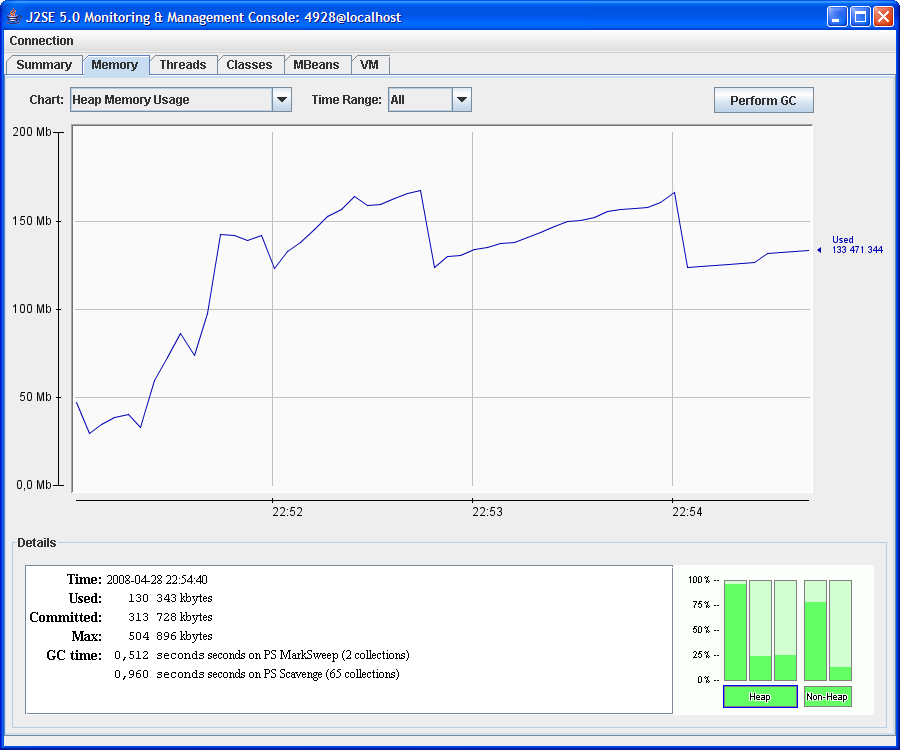Image resolution: width=900 pixels, height=750 pixels.
Task: Select the Memory tab
Action: 115,65
